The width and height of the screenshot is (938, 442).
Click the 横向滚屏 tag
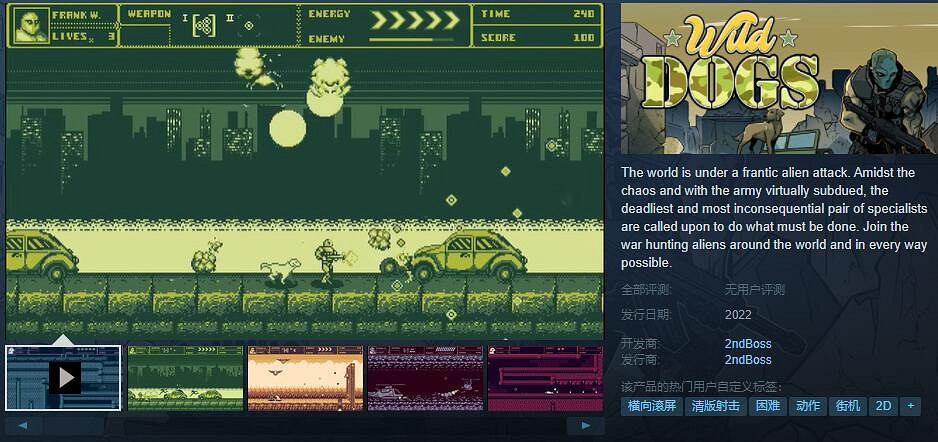coord(651,406)
